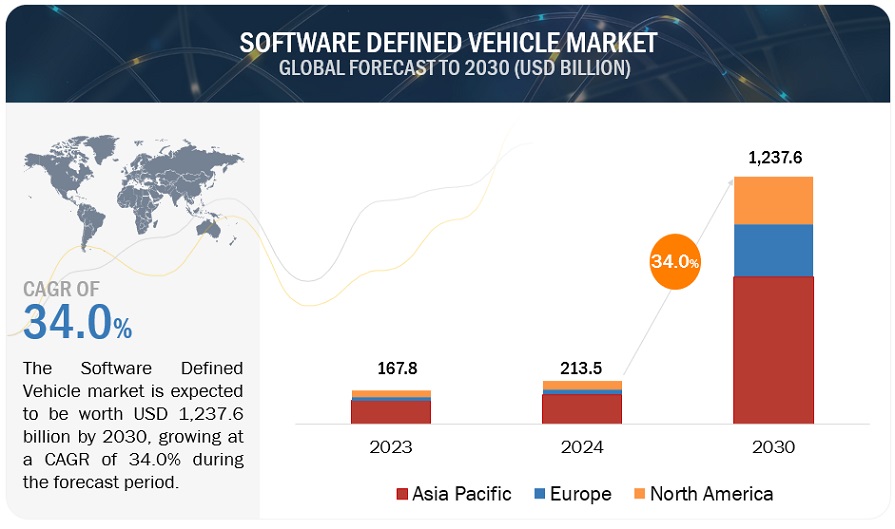Select the blue Europe legend swatch
This screenshot has width=895, height=529.
(x=540, y=494)
